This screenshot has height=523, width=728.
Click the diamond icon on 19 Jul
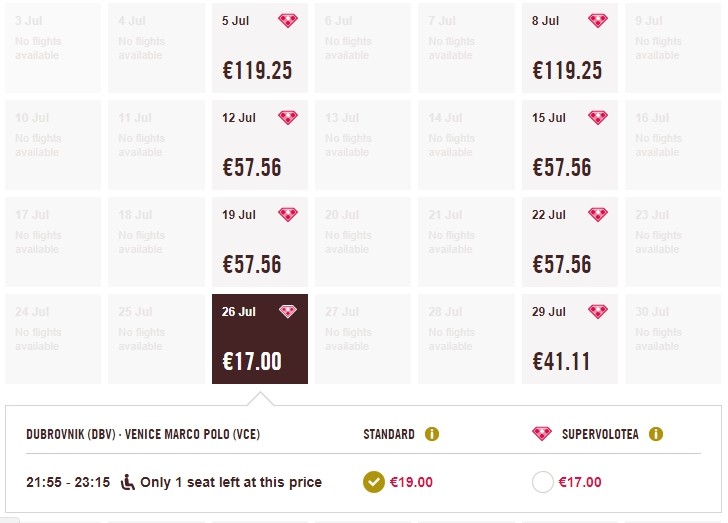pyautogui.click(x=288, y=215)
